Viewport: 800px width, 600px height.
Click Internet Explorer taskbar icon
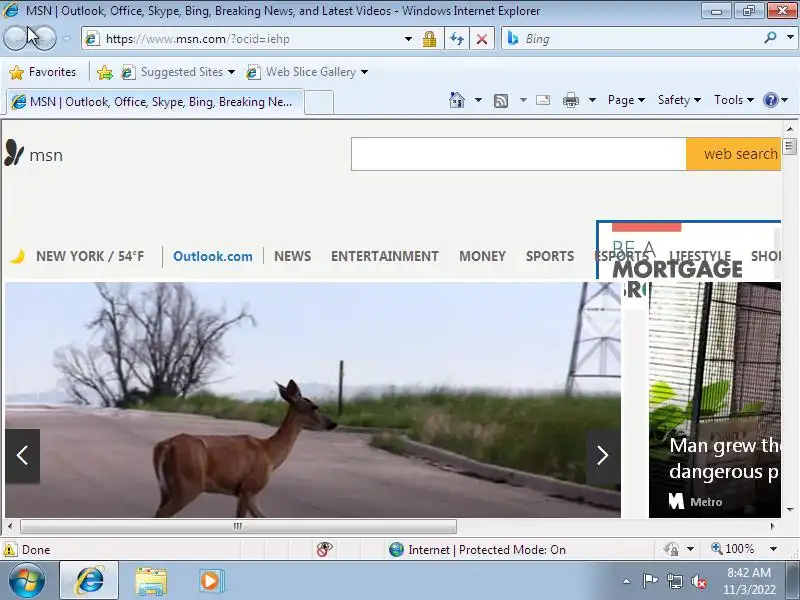[89, 581]
